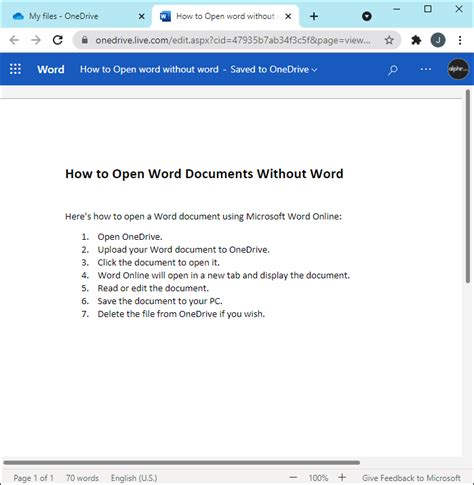Open a new browser tab
Image resolution: width=474 pixels, height=485 pixels.
[x=314, y=16]
